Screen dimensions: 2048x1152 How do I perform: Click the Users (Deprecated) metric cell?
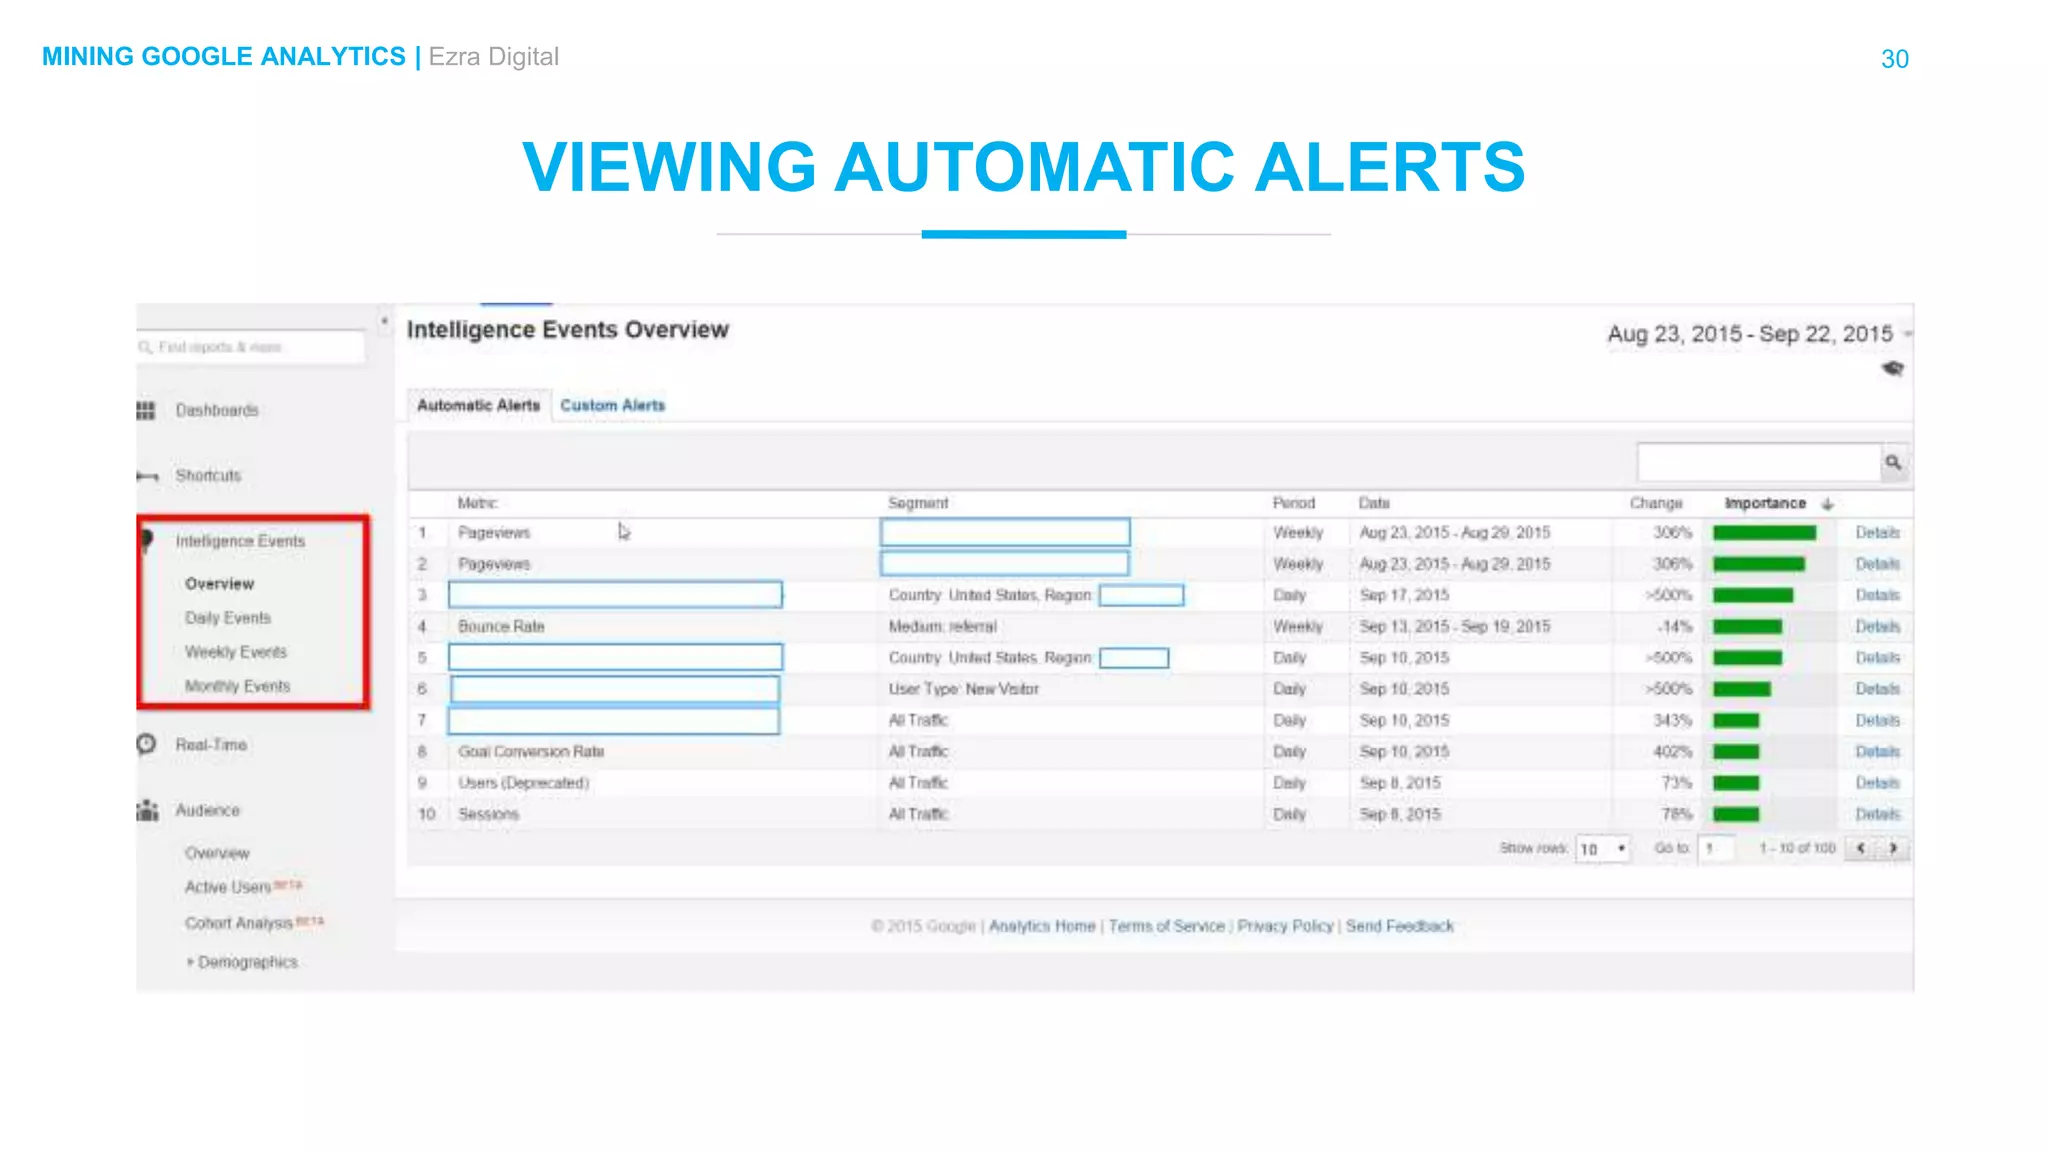[x=523, y=783]
